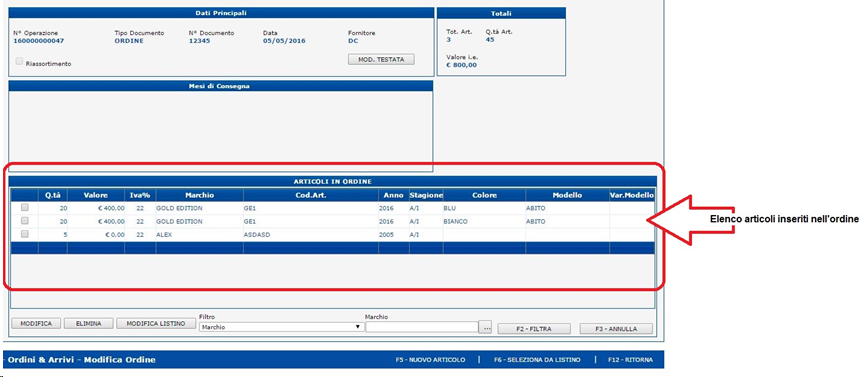The height and width of the screenshot is (377, 861).
Task: Click the ARTICOLI IN ORDINE table title
Action: click(x=333, y=181)
